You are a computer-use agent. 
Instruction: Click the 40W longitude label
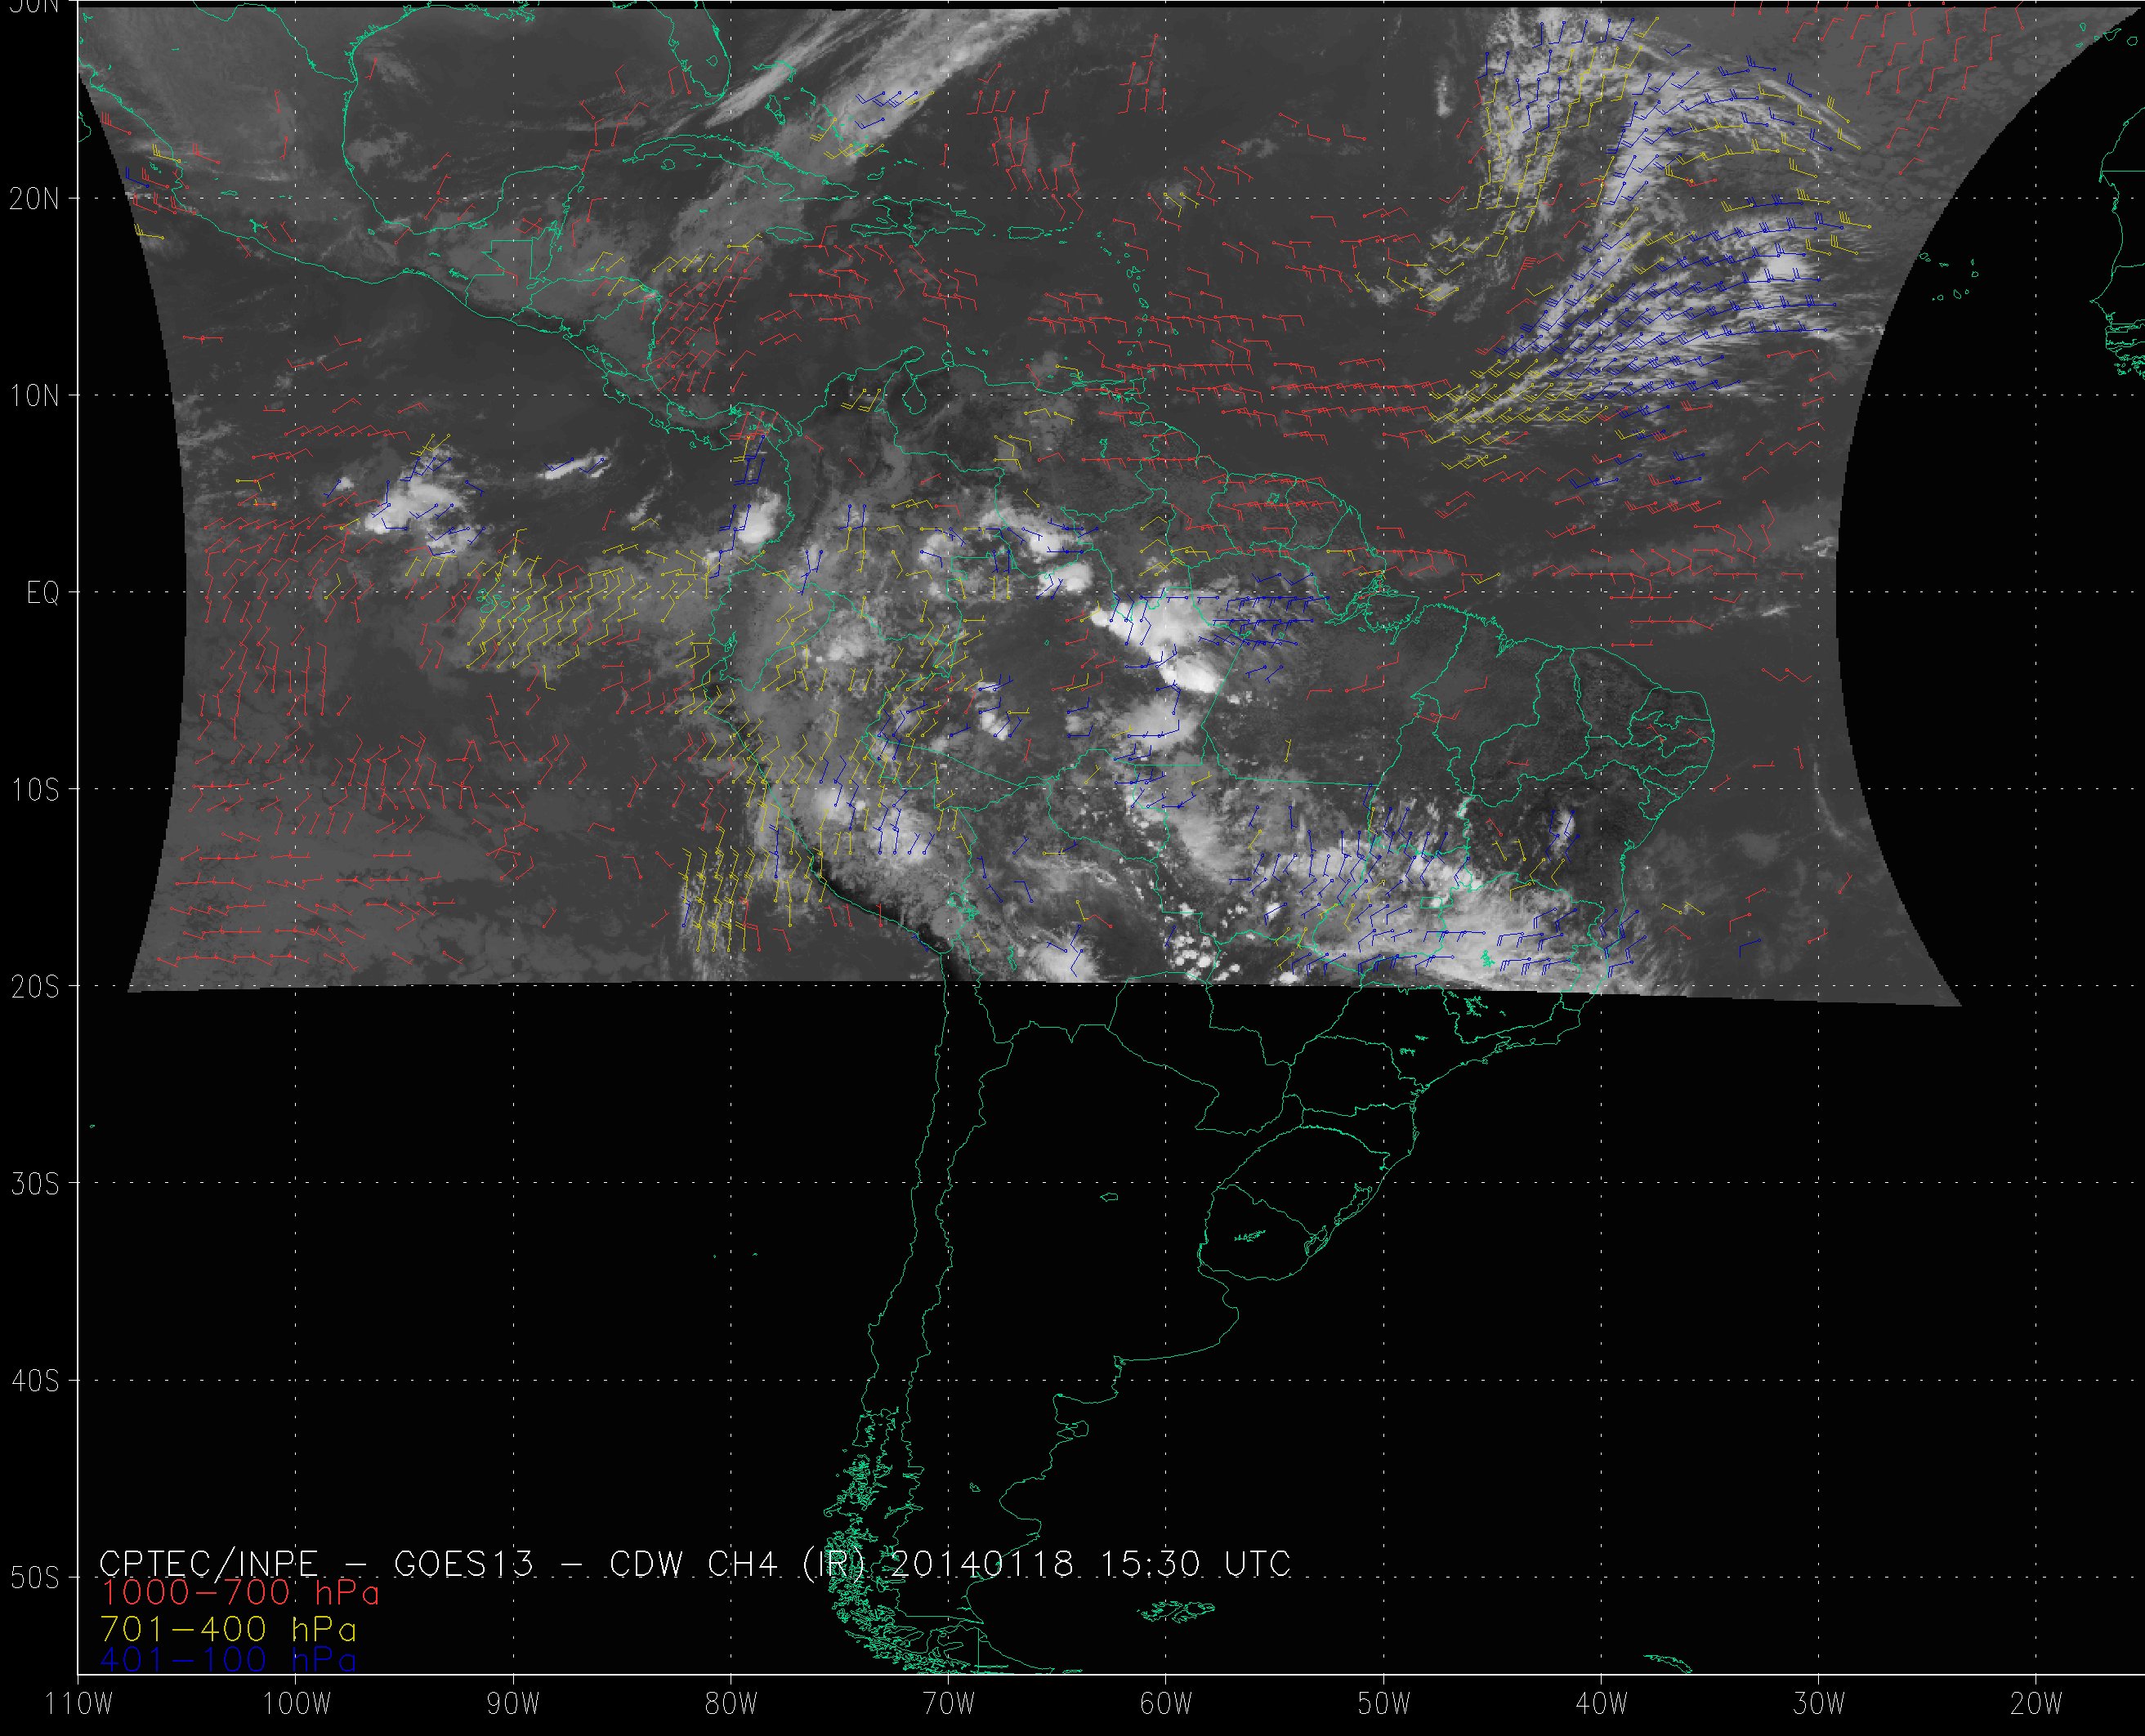tap(1602, 1703)
